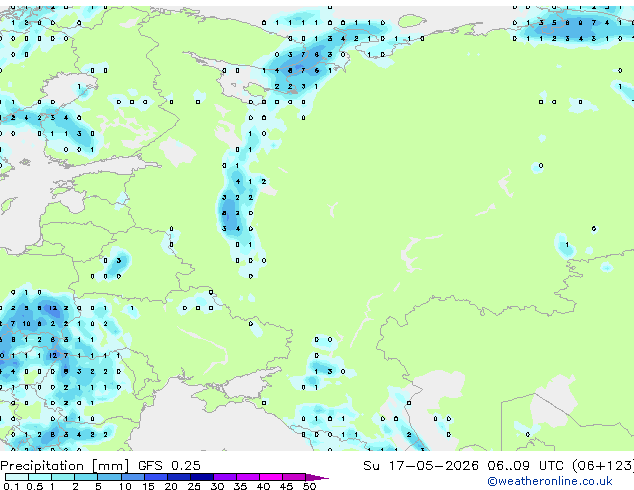Screen dimensions: 634x490
Task: Click the '35' legend scale label
Action: [240, 486]
